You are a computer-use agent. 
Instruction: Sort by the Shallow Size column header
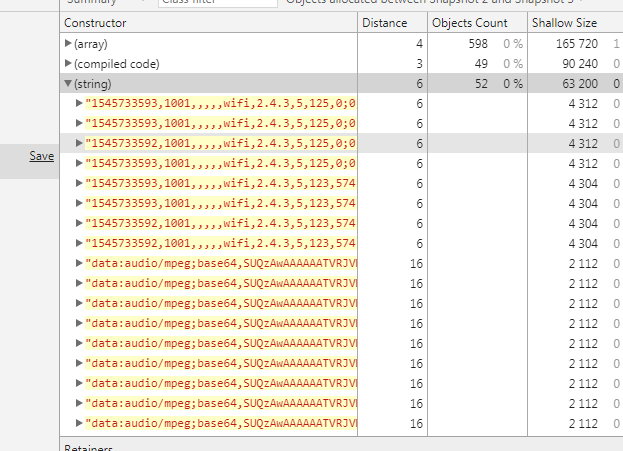pyautogui.click(x=564, y=23)
